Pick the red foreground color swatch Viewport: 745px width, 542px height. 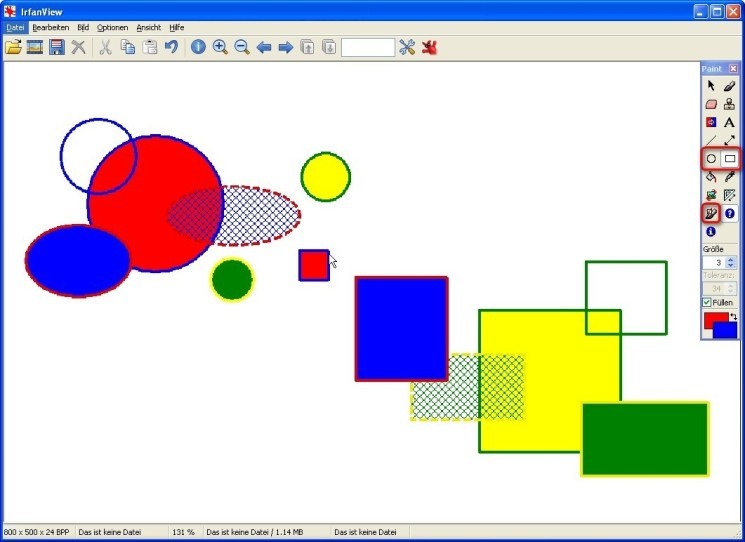point(713,318)
